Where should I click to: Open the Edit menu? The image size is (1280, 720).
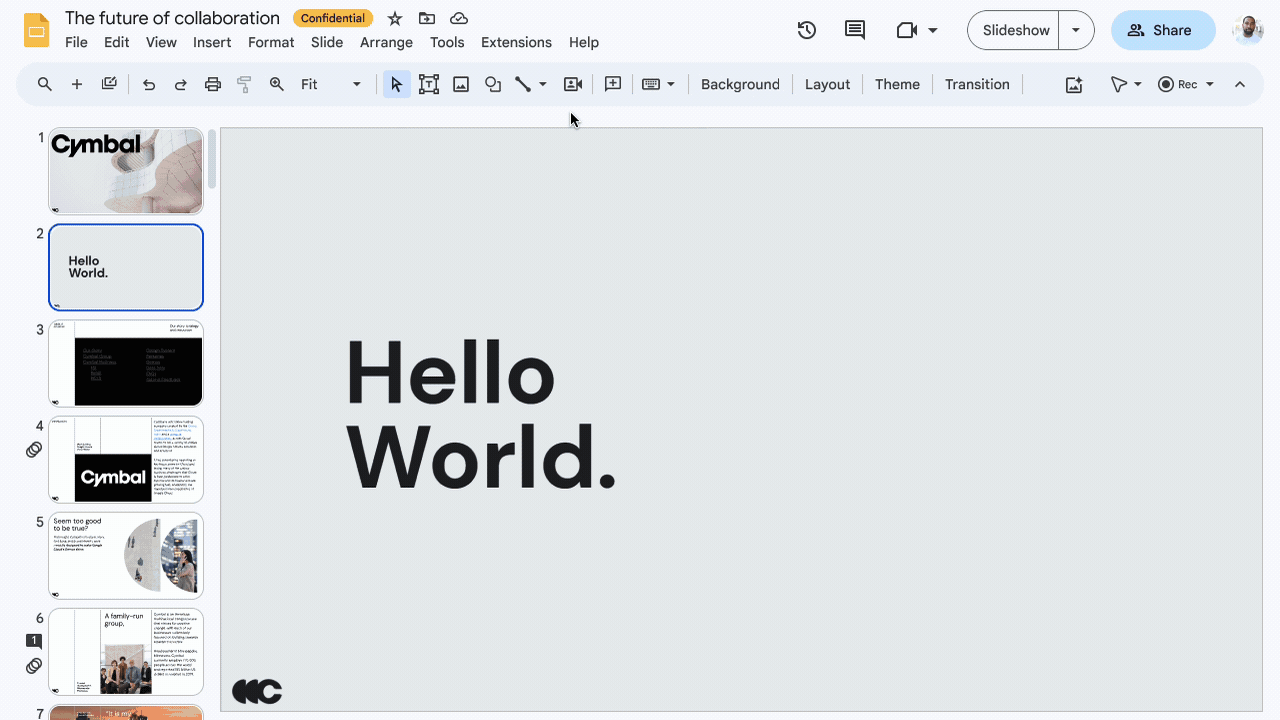[117, 42]
